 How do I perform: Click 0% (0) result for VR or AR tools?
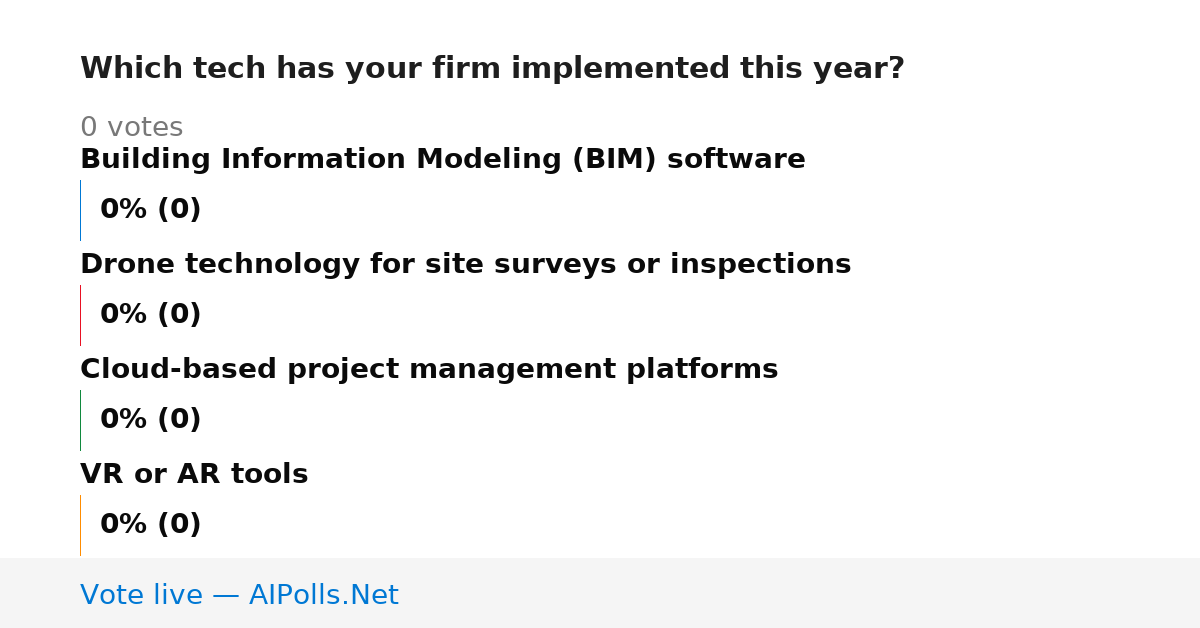(x=151, y=525)
